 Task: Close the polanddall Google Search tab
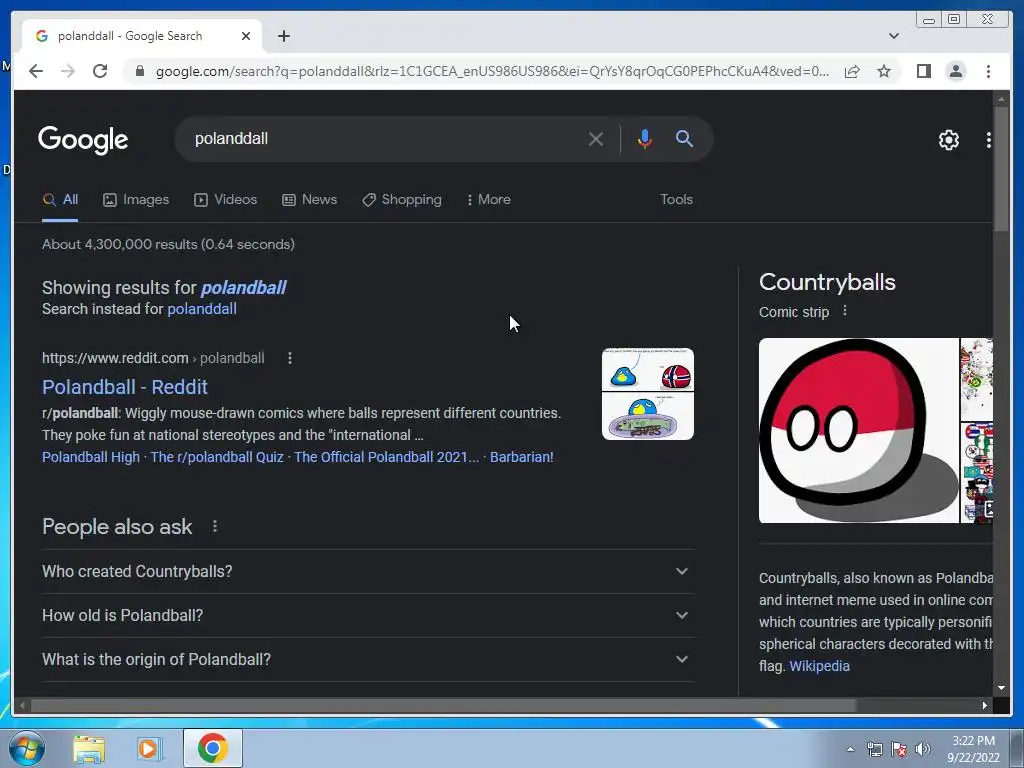tap(246, 36)
